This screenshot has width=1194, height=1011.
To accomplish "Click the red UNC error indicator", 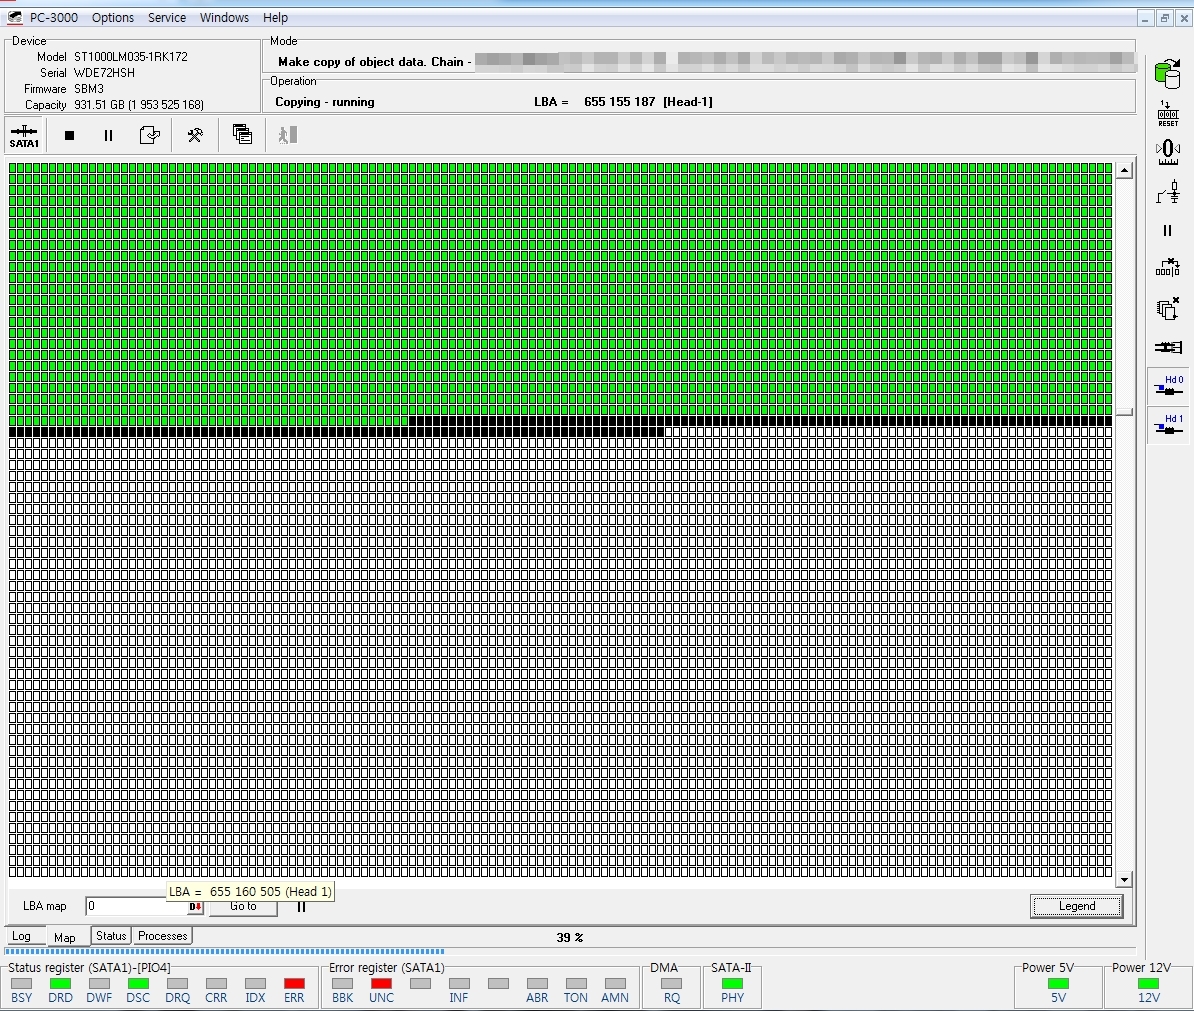I will click(x=382, y=984).
